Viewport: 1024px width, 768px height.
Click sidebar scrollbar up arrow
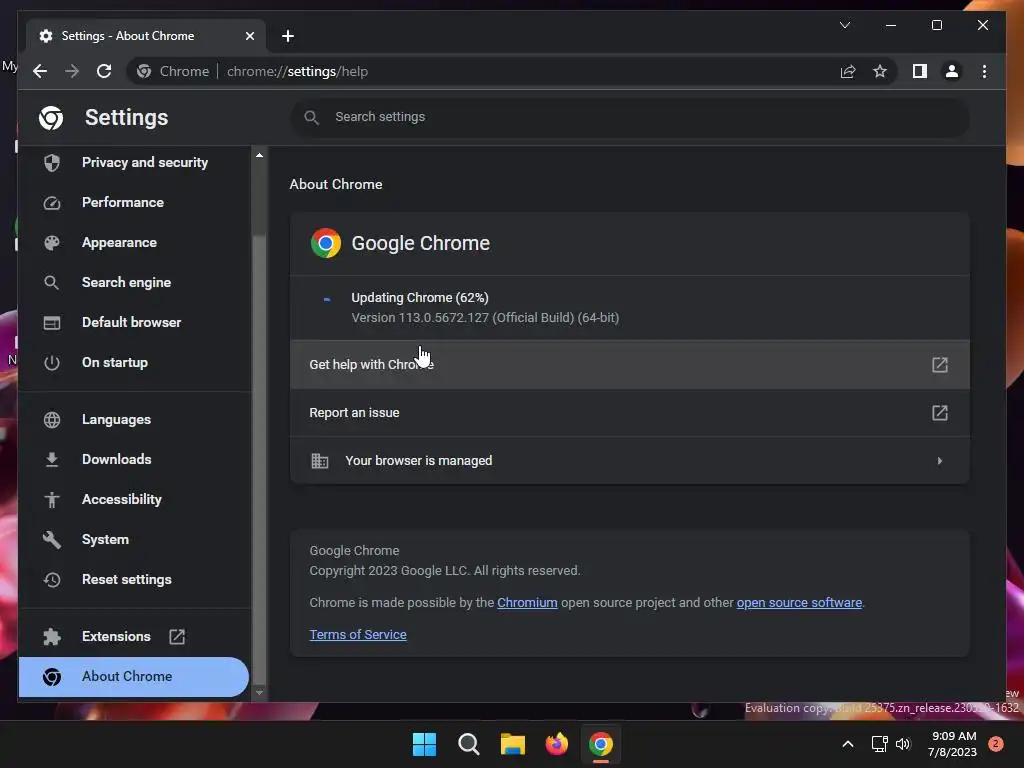(259, 155)
